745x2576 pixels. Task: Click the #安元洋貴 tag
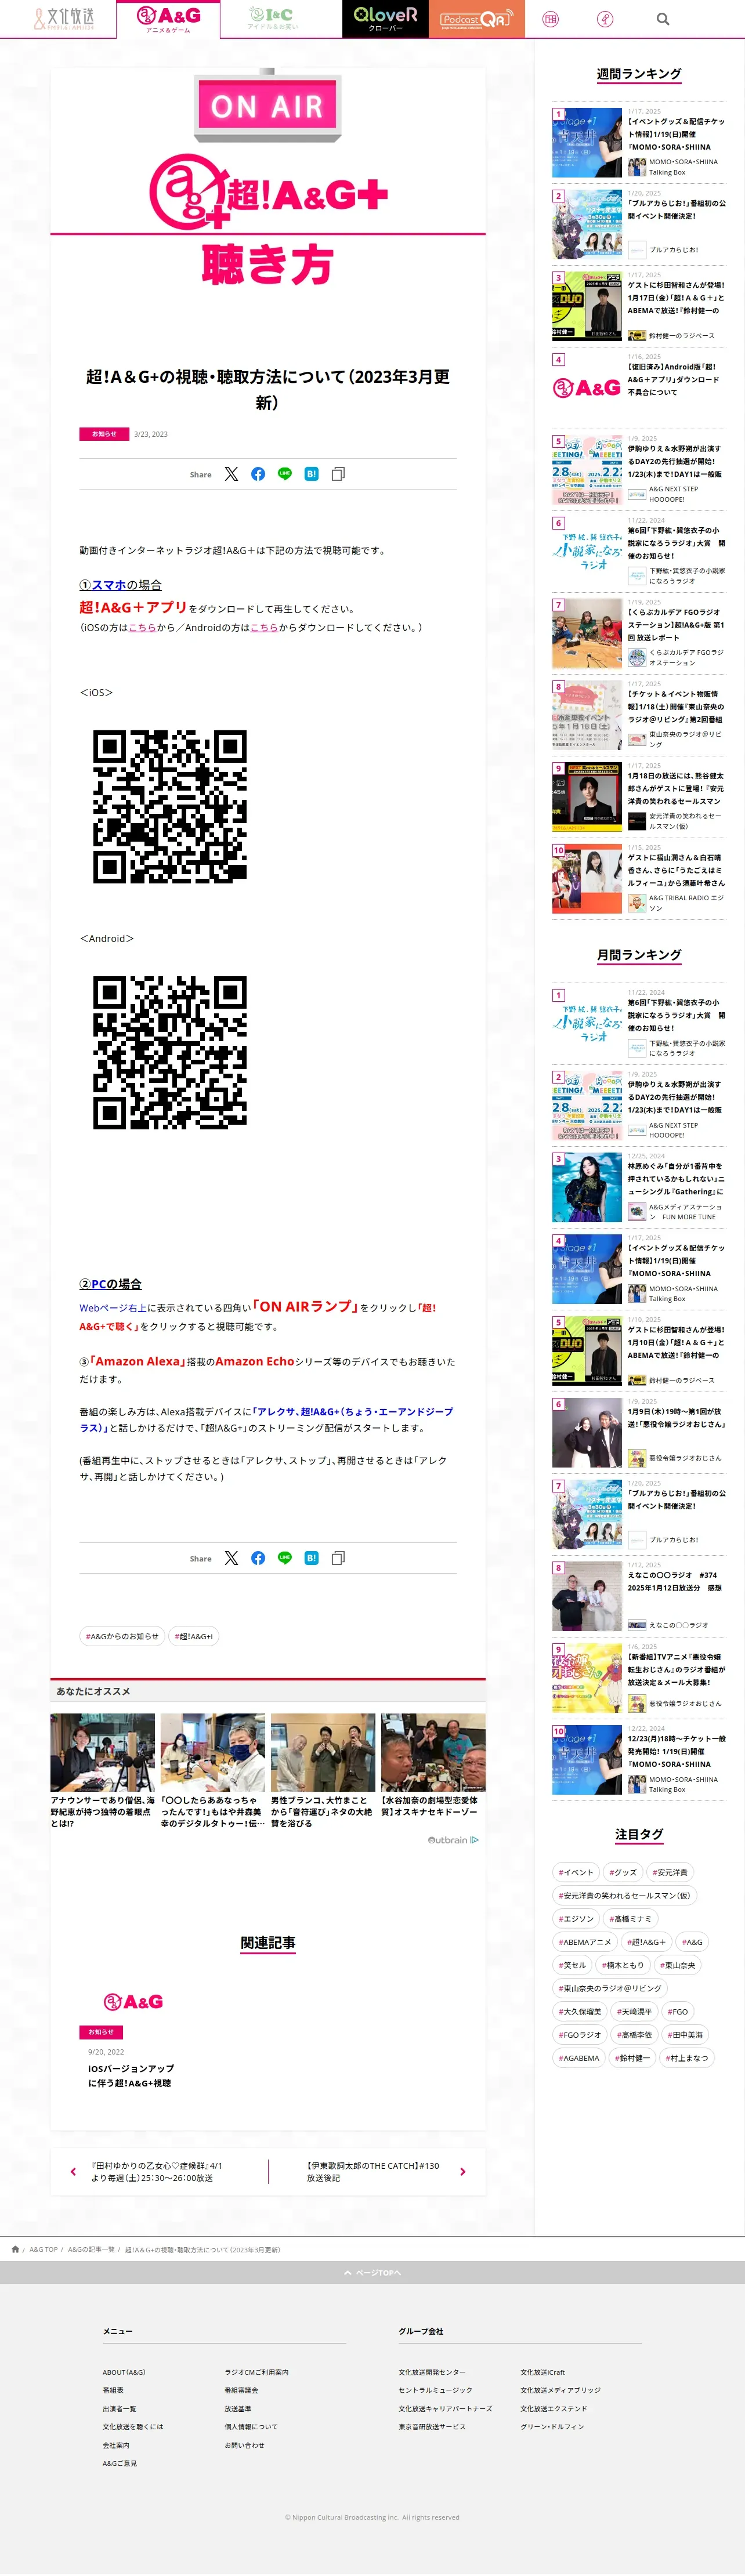(x=669, y=1872)
